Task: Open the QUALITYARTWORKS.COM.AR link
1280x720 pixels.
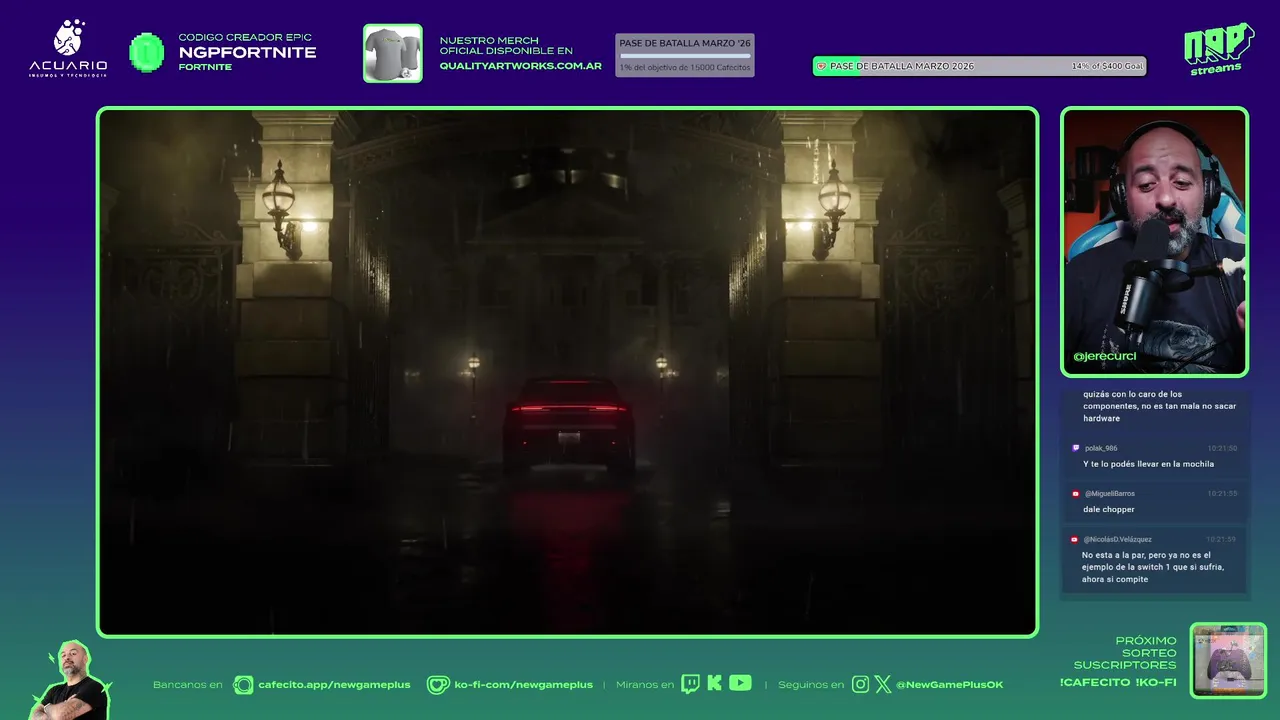Action: click(x=520, y=66)
